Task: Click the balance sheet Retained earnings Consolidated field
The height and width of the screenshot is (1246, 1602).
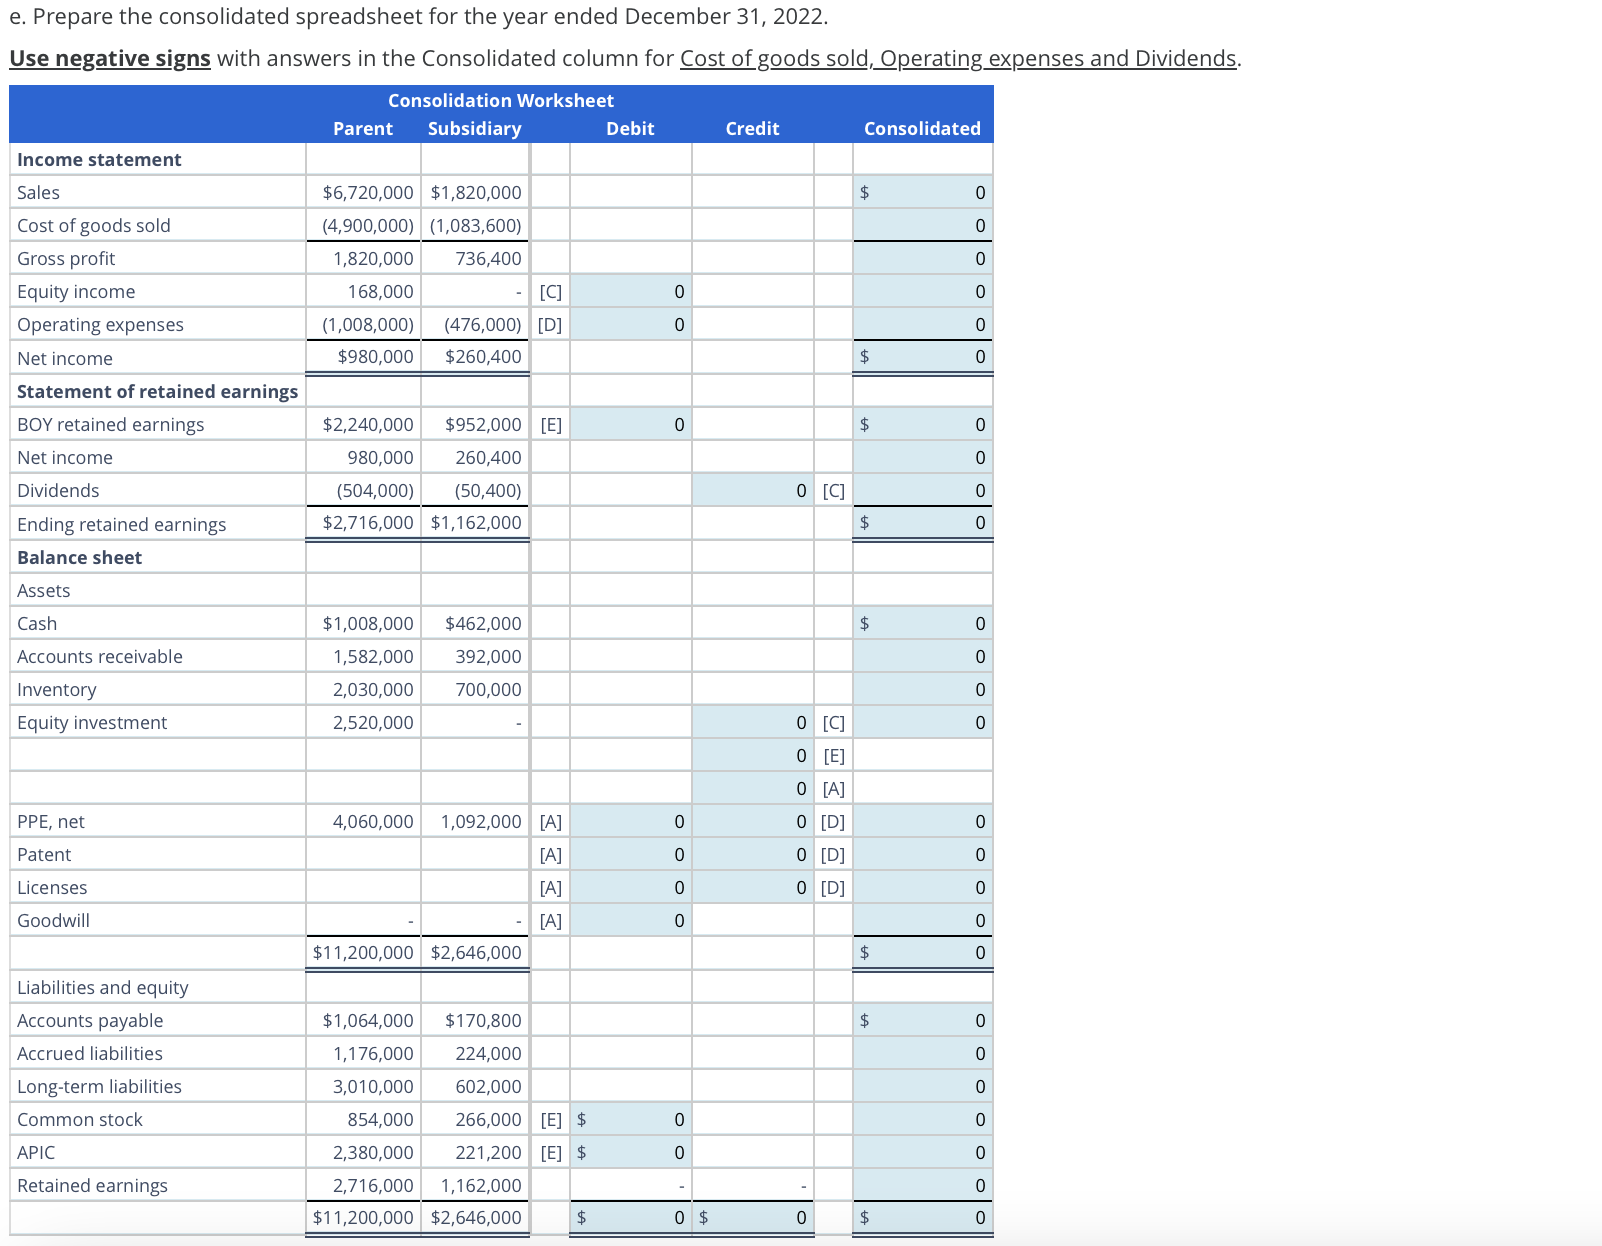Action: pos(923,1185)
